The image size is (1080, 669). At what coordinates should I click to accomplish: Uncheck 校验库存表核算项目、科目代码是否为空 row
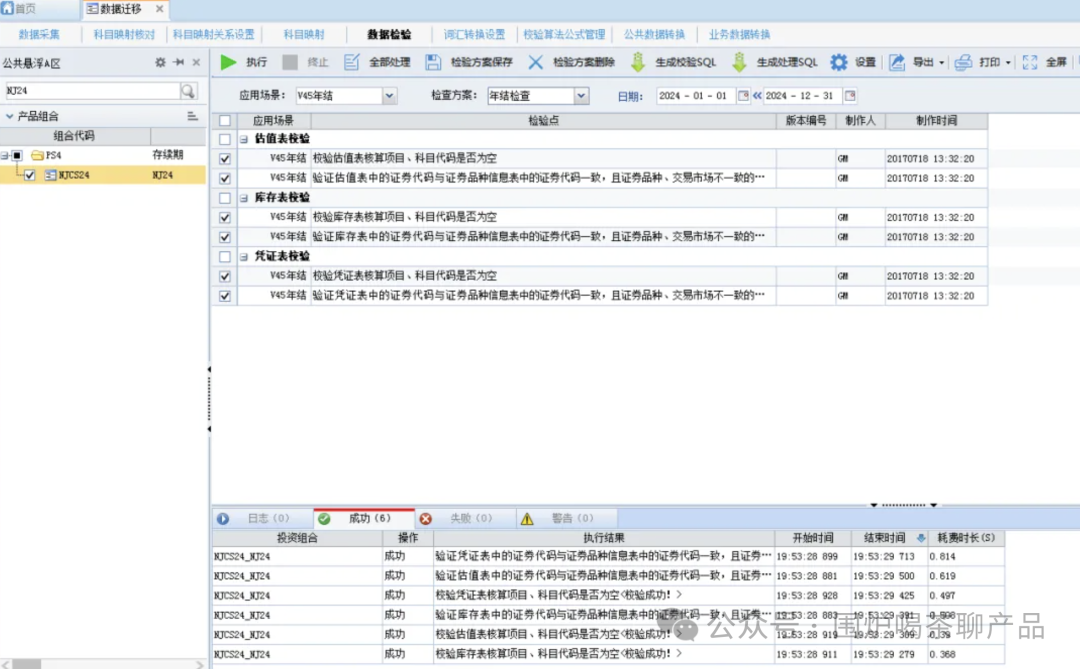(x=225, y=217)
